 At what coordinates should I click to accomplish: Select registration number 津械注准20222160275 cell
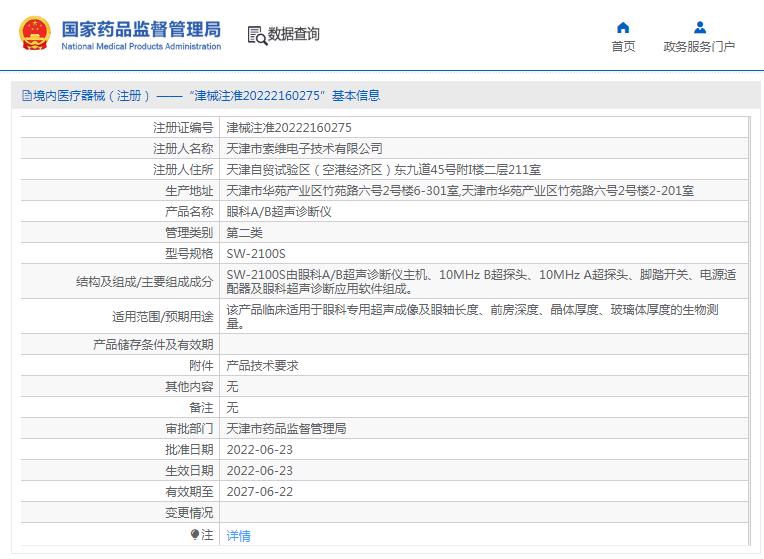click(x=289, y=128)
